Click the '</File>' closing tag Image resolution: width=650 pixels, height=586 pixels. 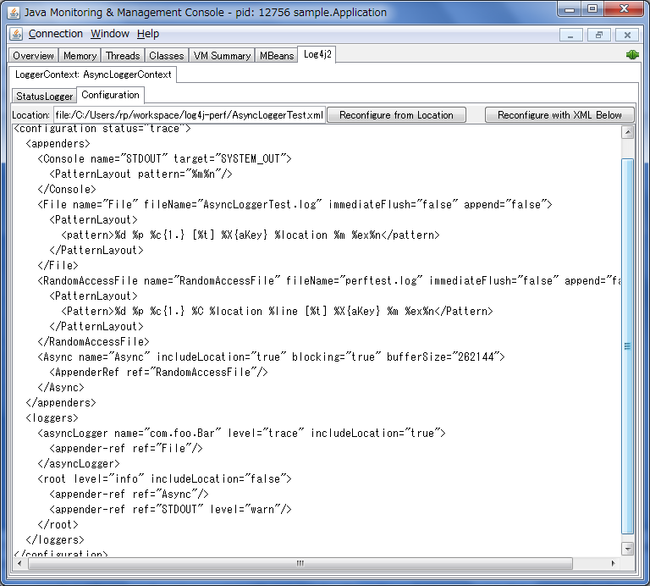pos(58,266)
